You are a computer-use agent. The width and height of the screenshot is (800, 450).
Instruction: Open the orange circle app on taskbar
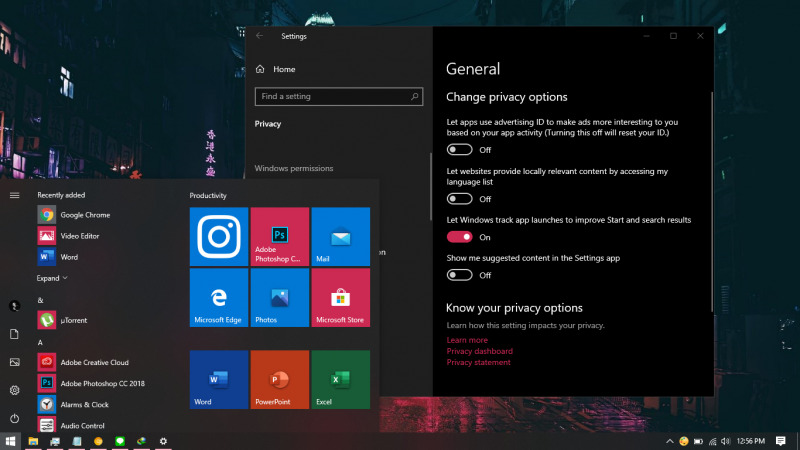click(98, 441)
